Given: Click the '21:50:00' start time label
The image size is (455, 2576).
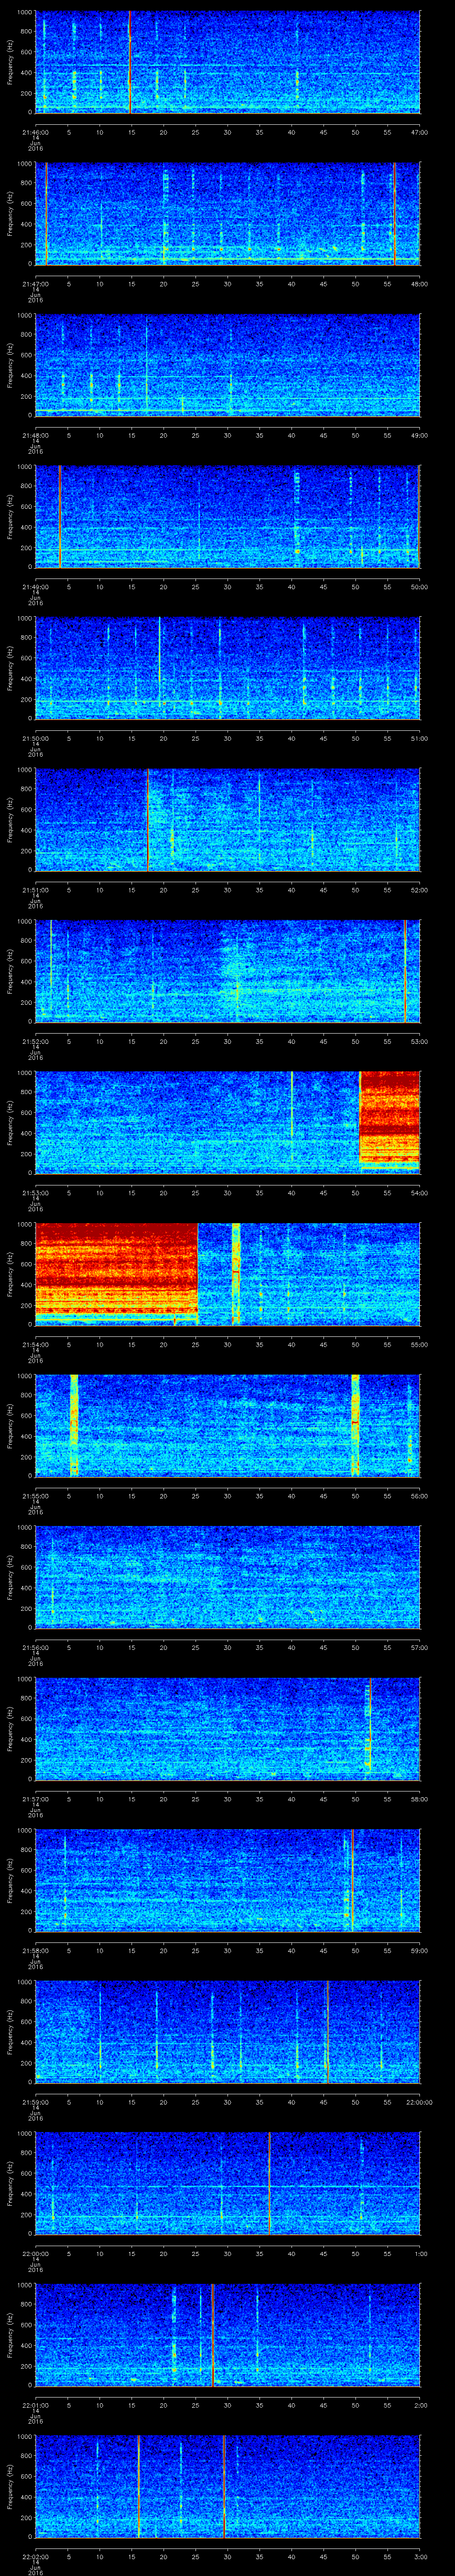Looking at the screenshot, I should [x=35, y=738].
